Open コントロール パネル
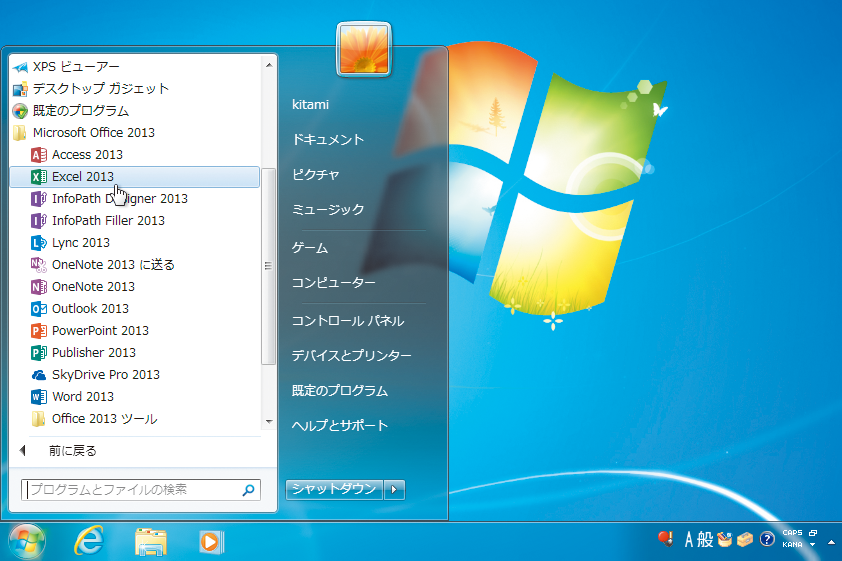The image size is (842, 561). click(348, 321)
